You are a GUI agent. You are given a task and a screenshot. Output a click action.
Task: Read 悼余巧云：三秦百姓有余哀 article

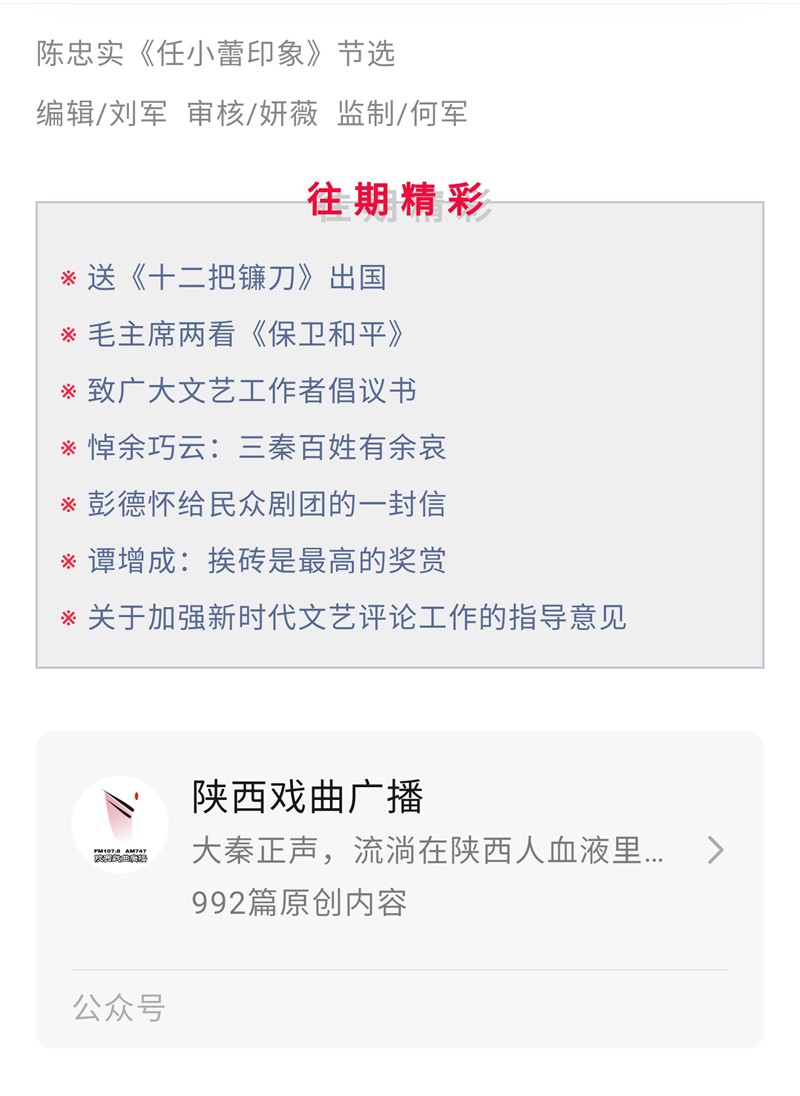[x=267, y=447]
